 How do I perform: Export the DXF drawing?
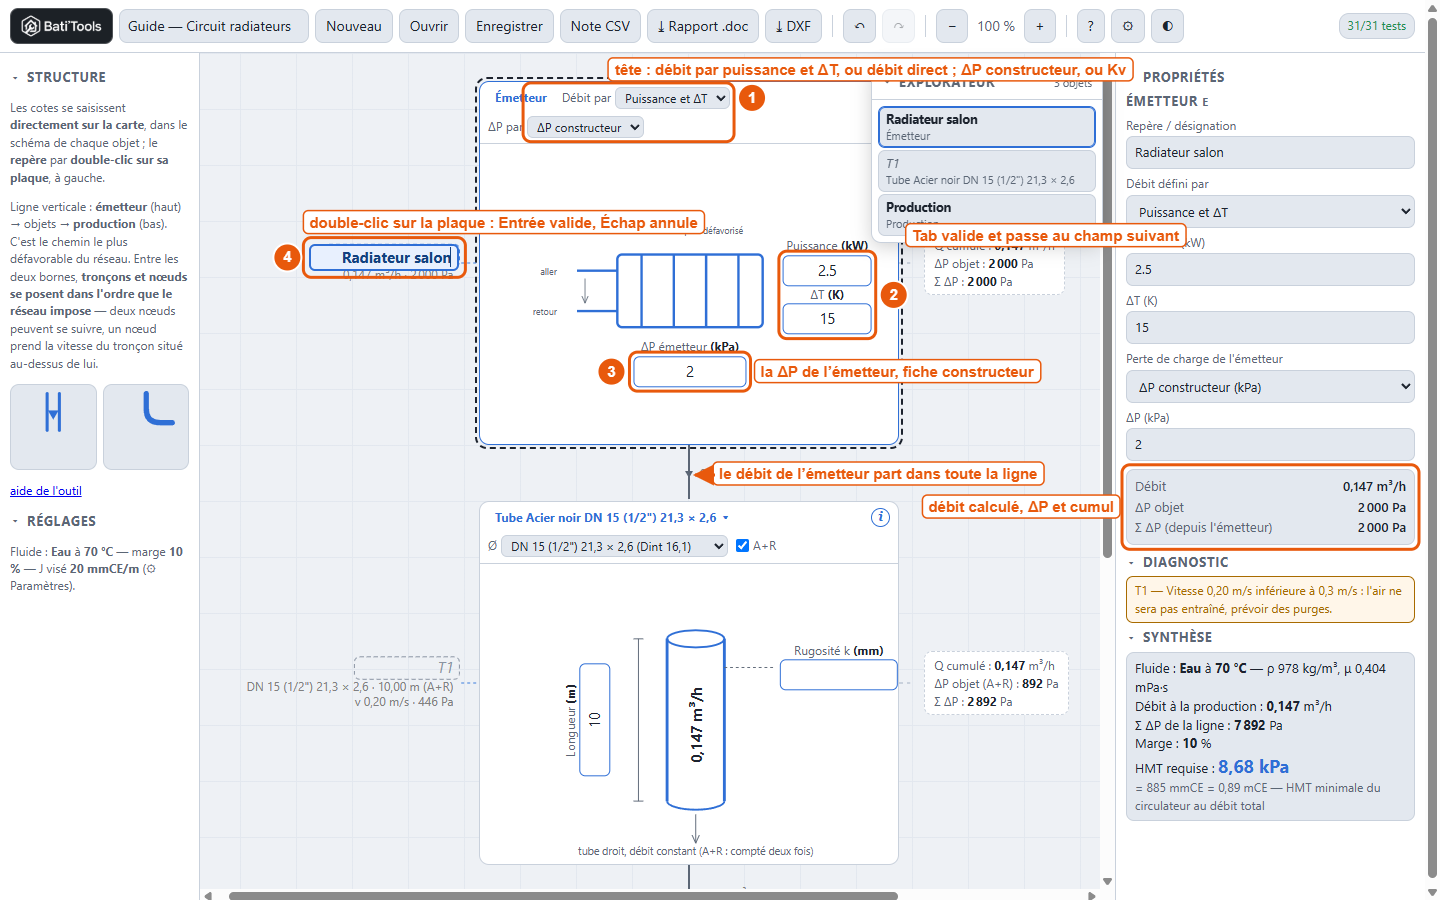pyautogui.click(x=794, y=26)
